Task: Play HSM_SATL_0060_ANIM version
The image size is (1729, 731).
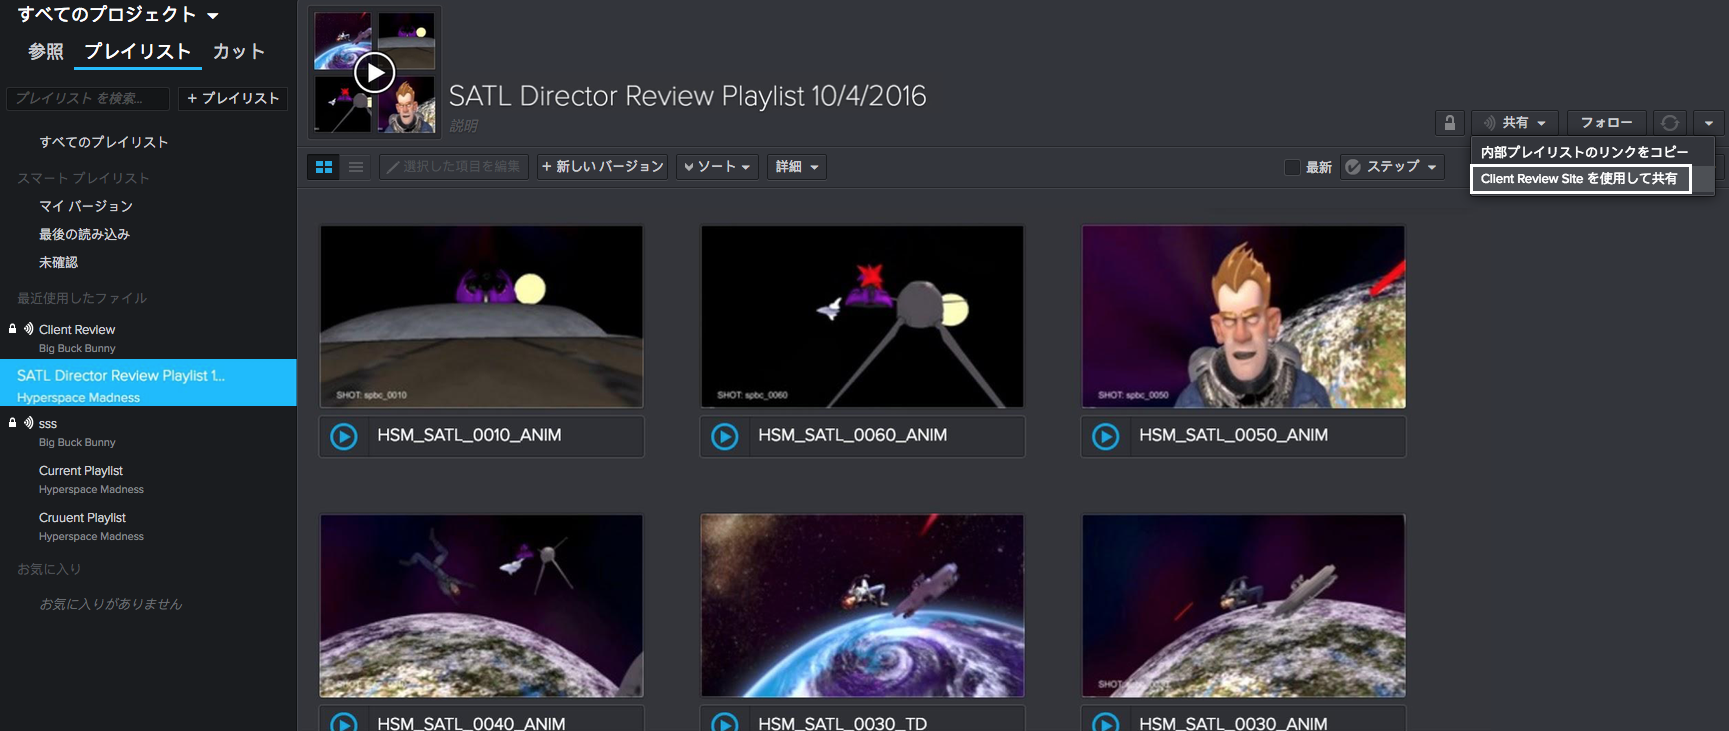Action: 725,436
